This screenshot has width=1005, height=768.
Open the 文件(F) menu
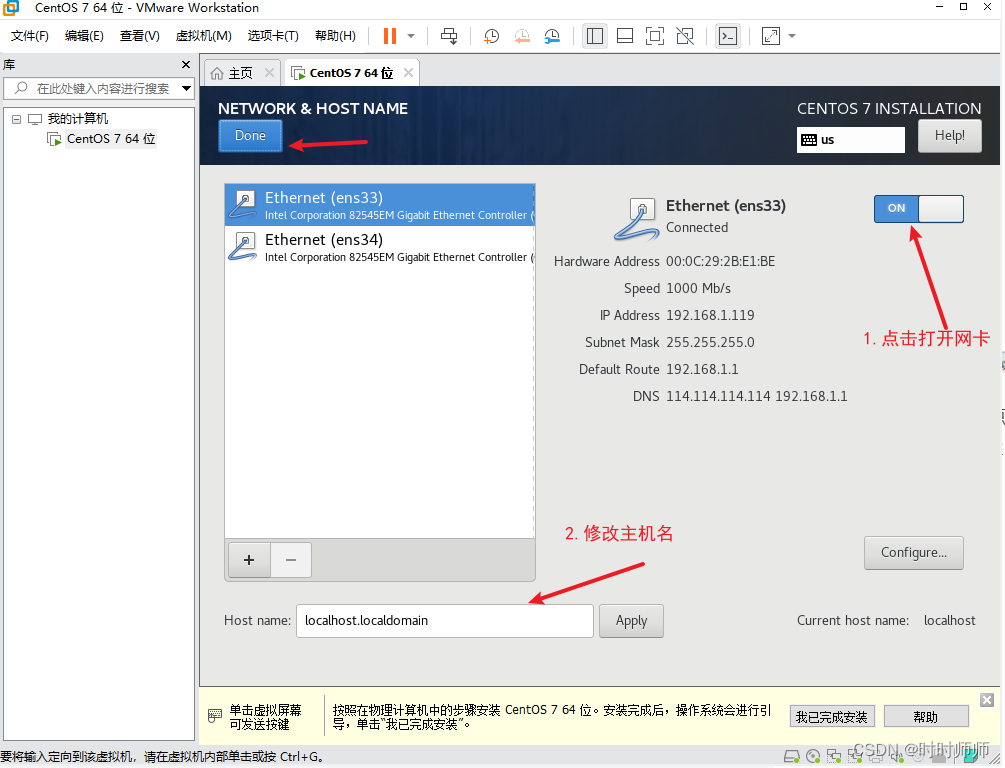[x=29, y=36]
